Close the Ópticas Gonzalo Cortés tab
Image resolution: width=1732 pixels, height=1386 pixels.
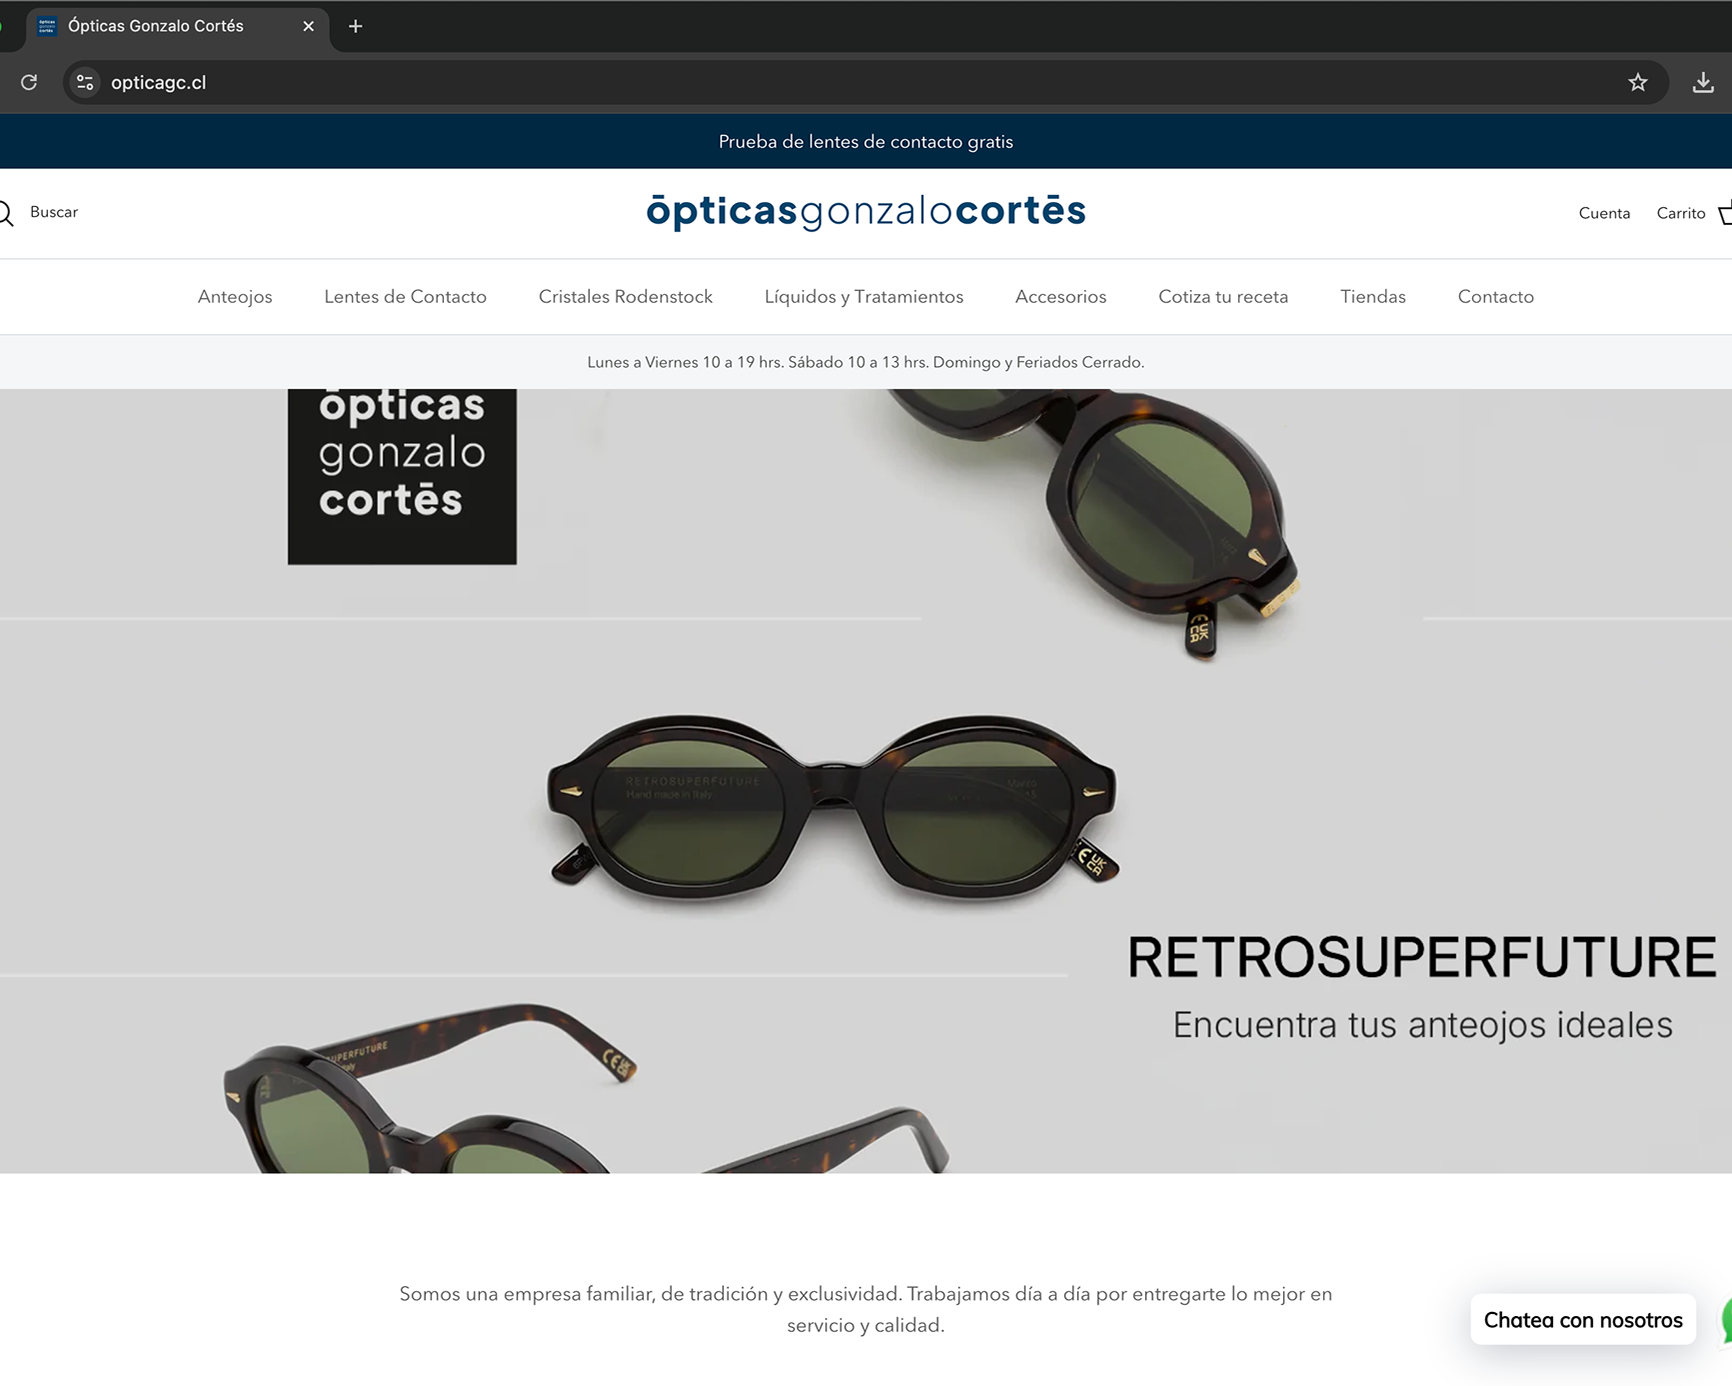[x=308, y=26]
